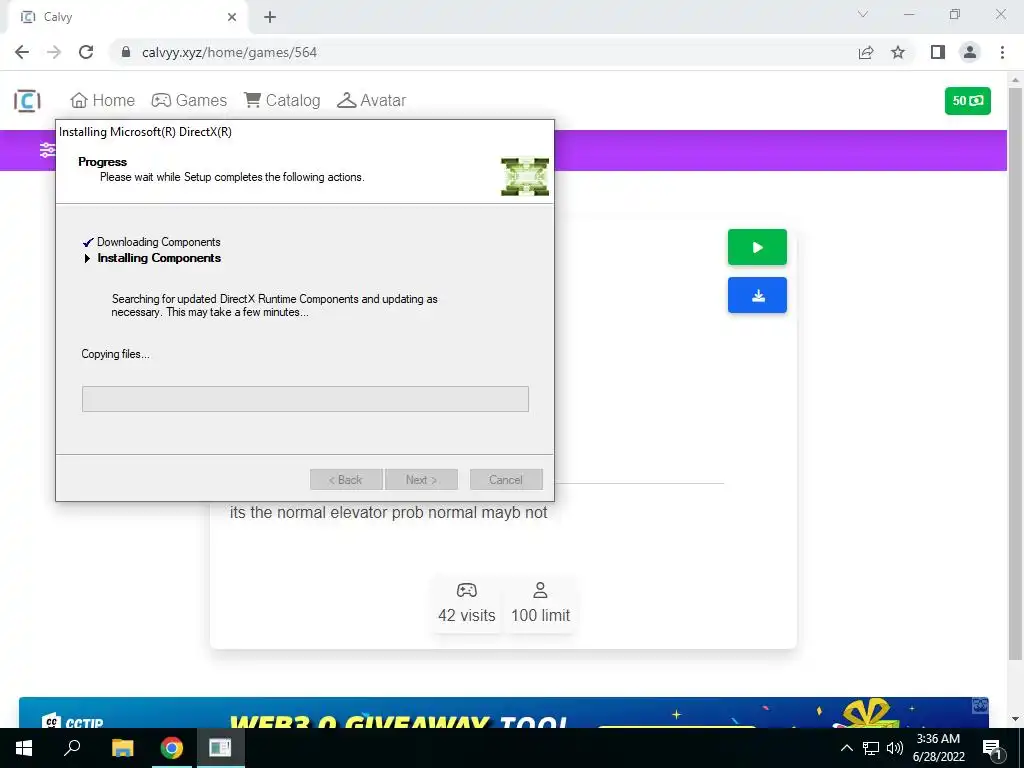The image size is (1024, 768).
Task: Click the blue download button
Action: [x=757, y=295]
